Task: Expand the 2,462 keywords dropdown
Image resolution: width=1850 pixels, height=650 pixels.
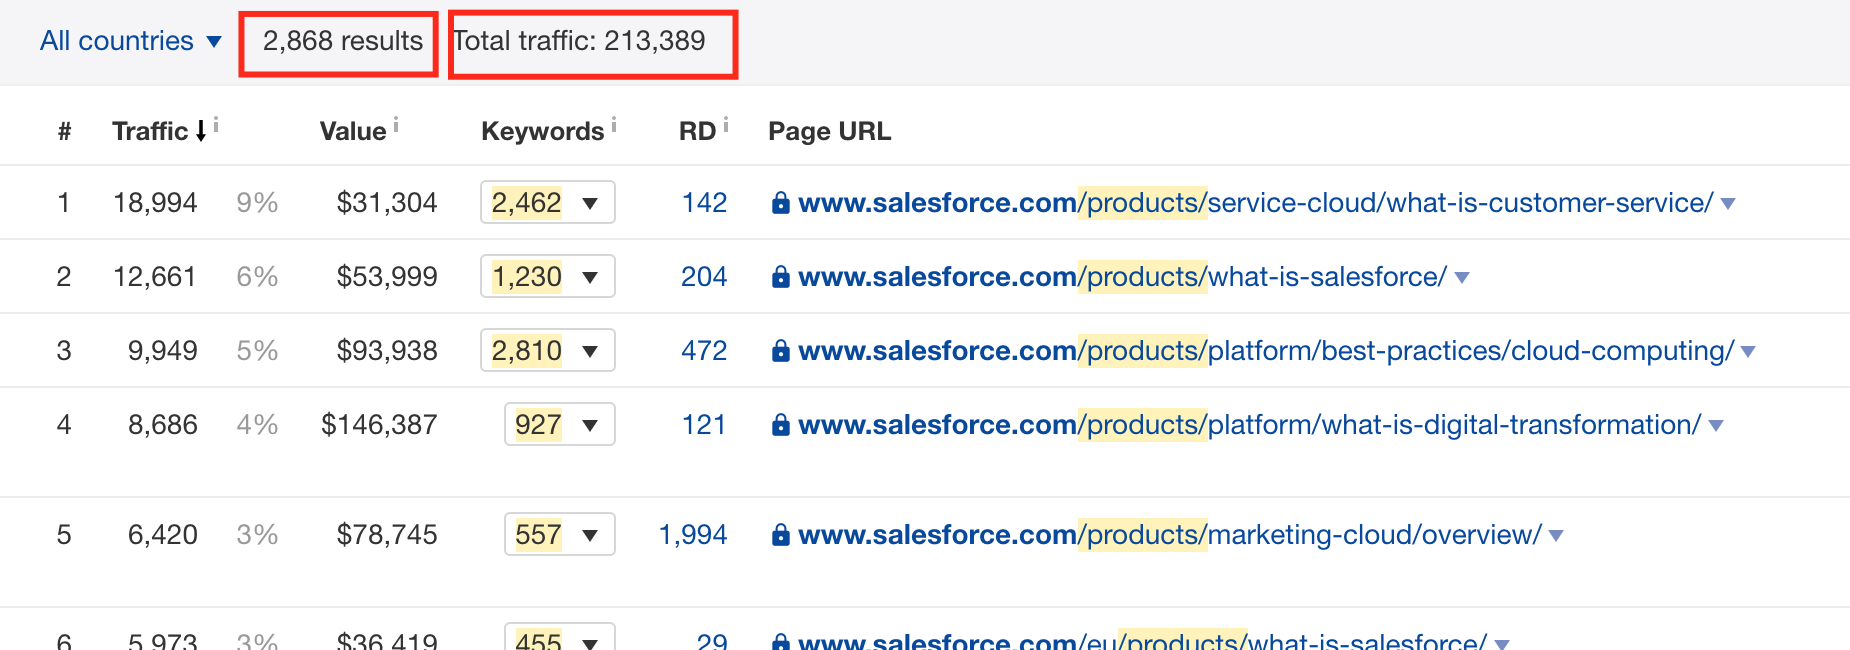Action: coord(548,203)
